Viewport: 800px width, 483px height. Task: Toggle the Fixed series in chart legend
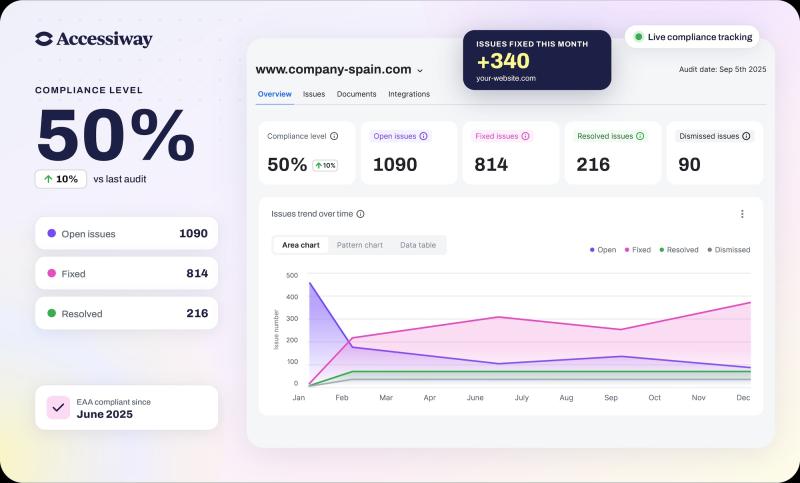(x=638, y=250)
